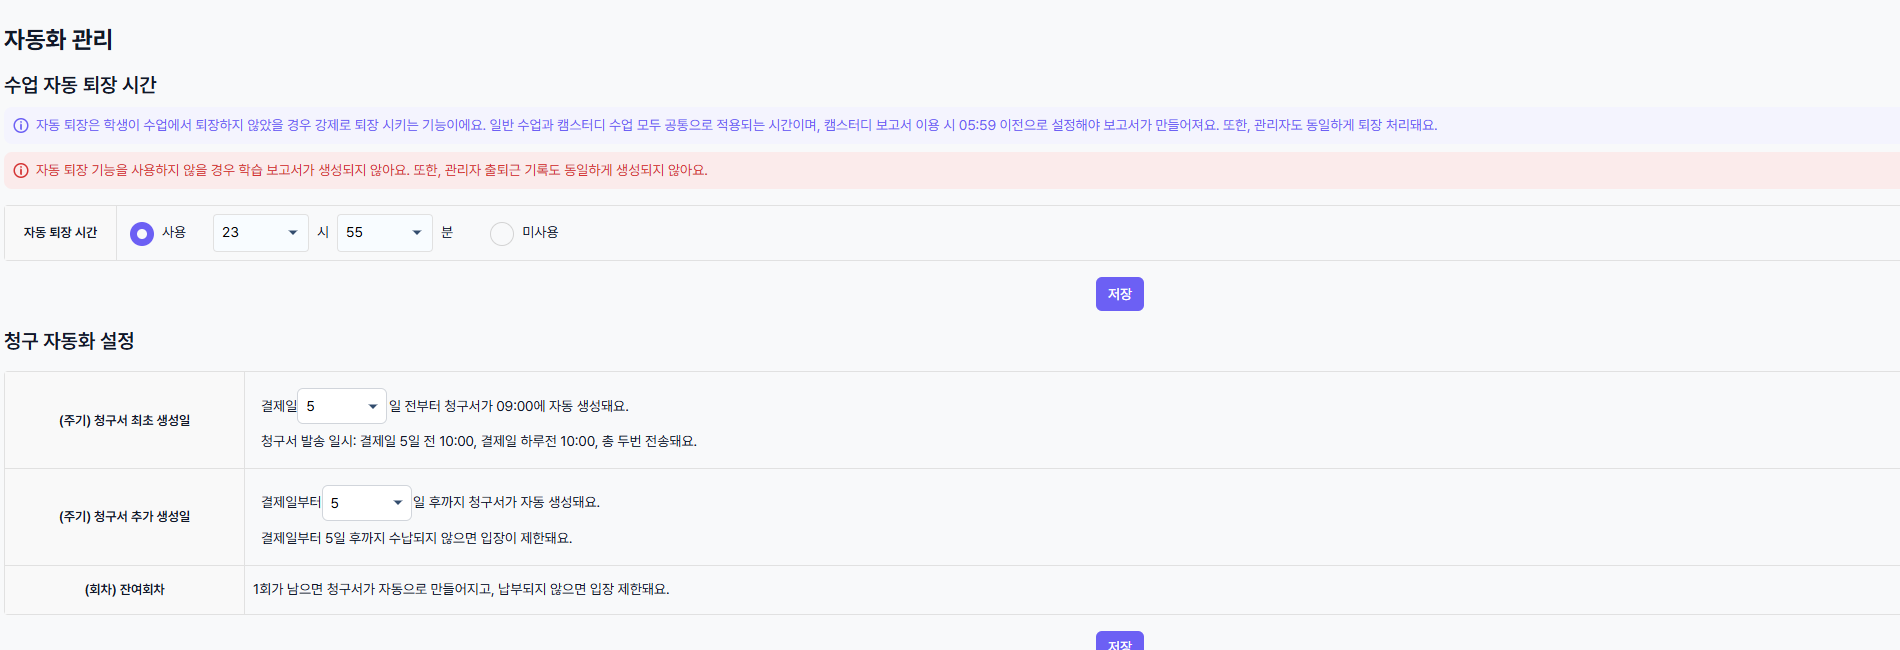The width and height of the screenshot is (1900, 650).
Task: Open the 결제일 days-before dropdown
Action: tap(342, 406)
